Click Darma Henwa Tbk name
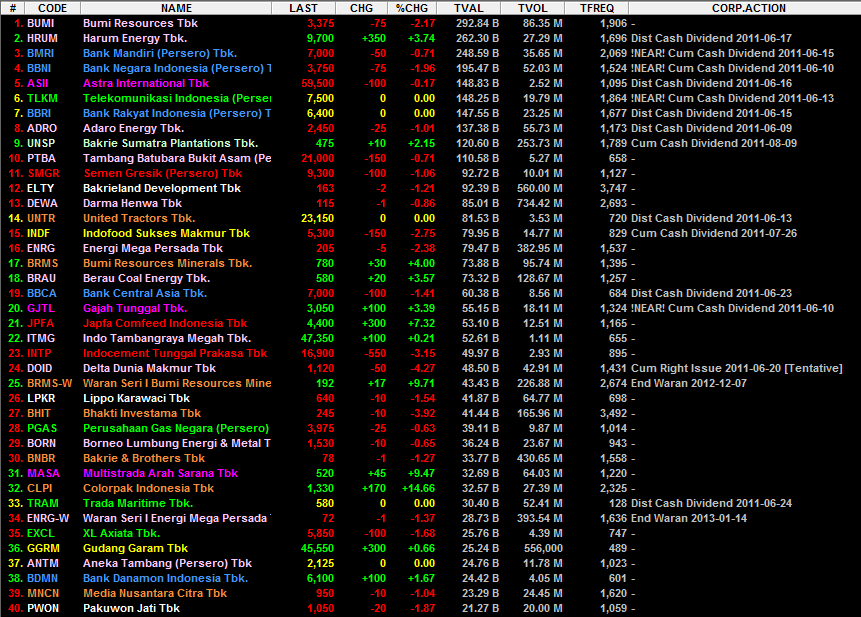The width and height of the screenshot is (861, 617). (132, 203)
